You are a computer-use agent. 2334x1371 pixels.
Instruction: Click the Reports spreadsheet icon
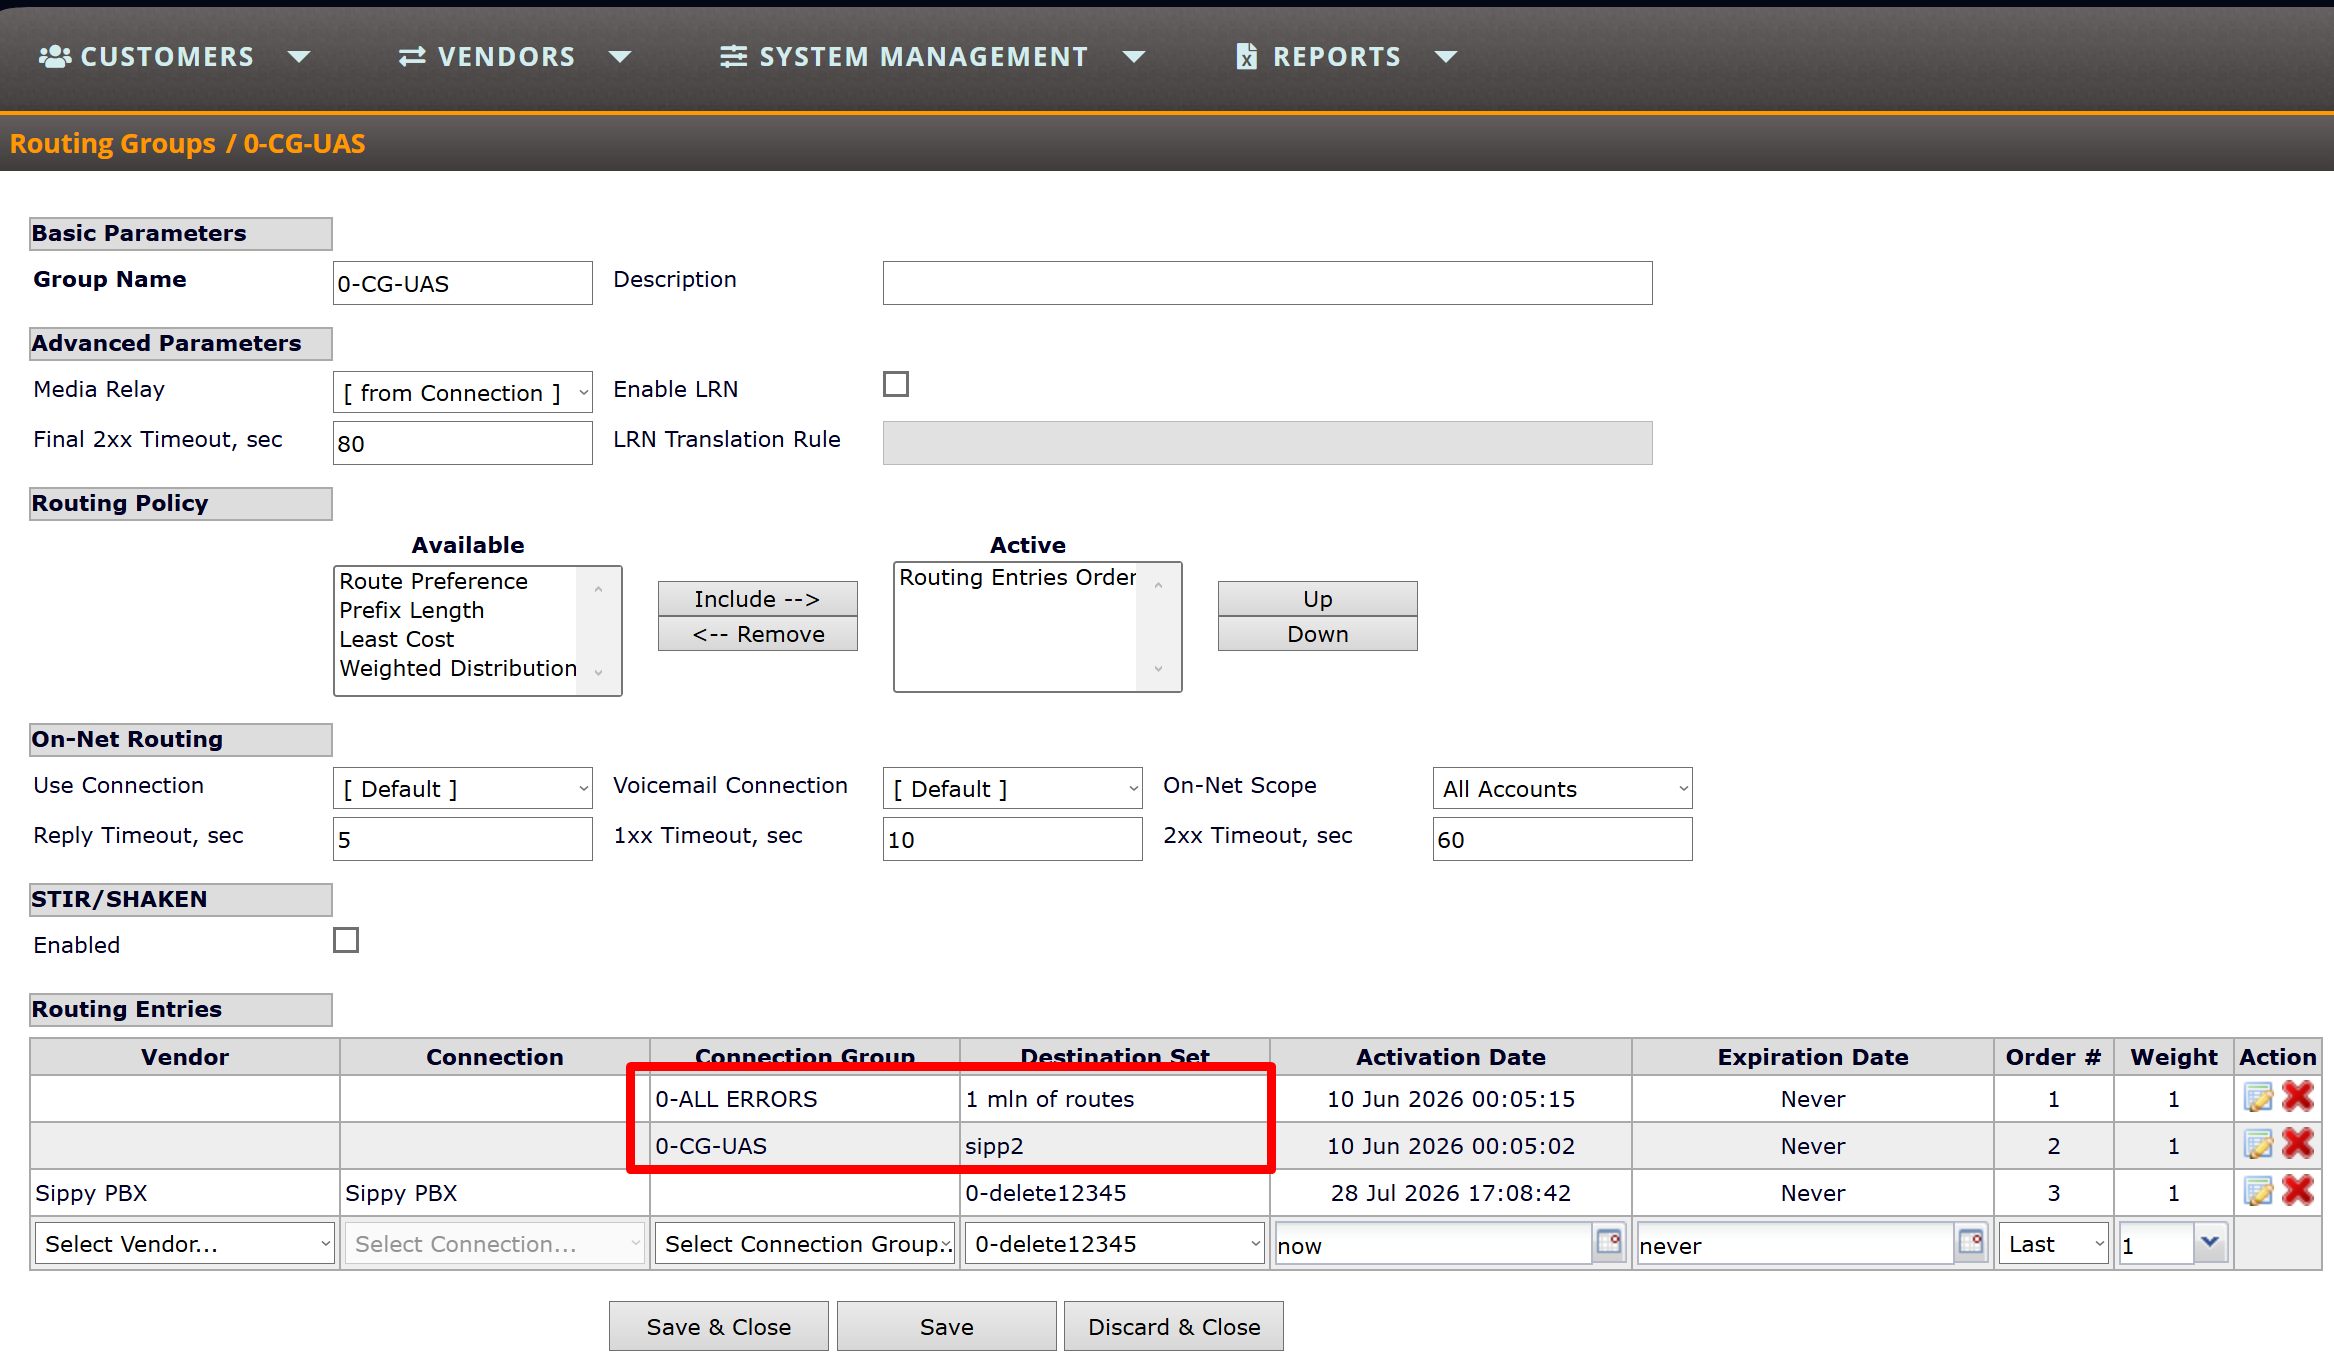1246,56
